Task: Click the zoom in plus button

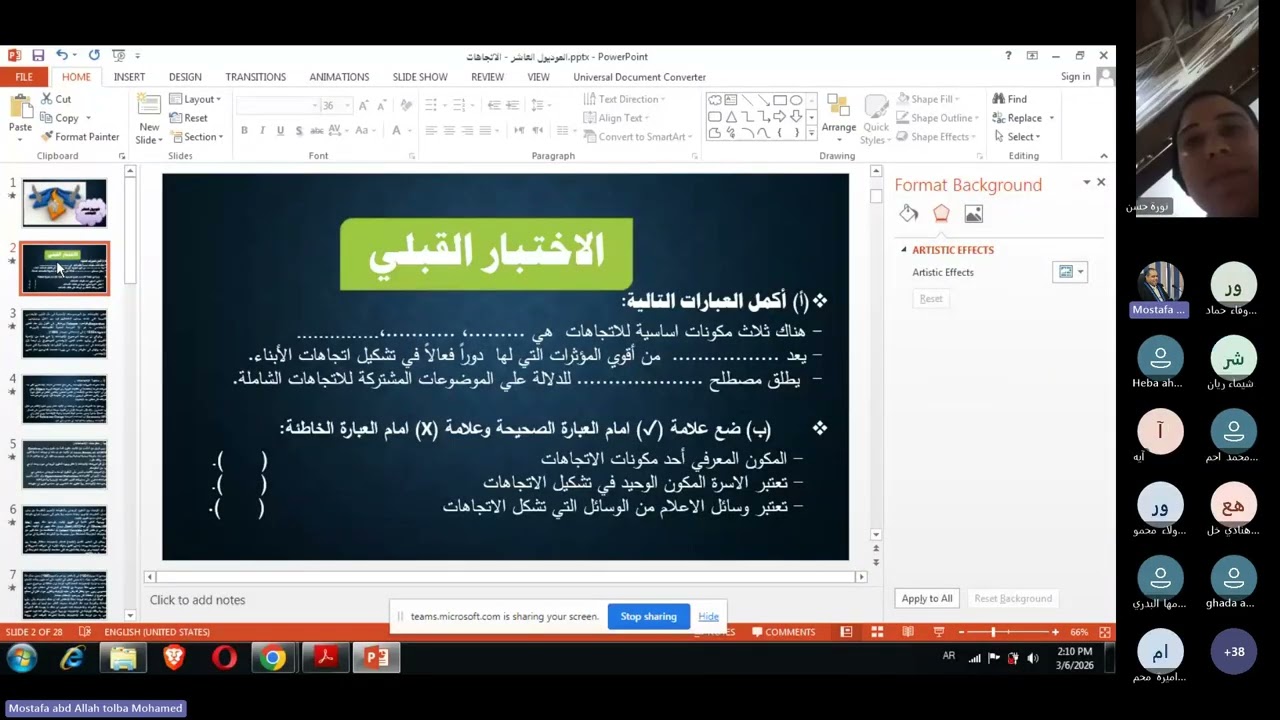Action: pos(1055,632)
